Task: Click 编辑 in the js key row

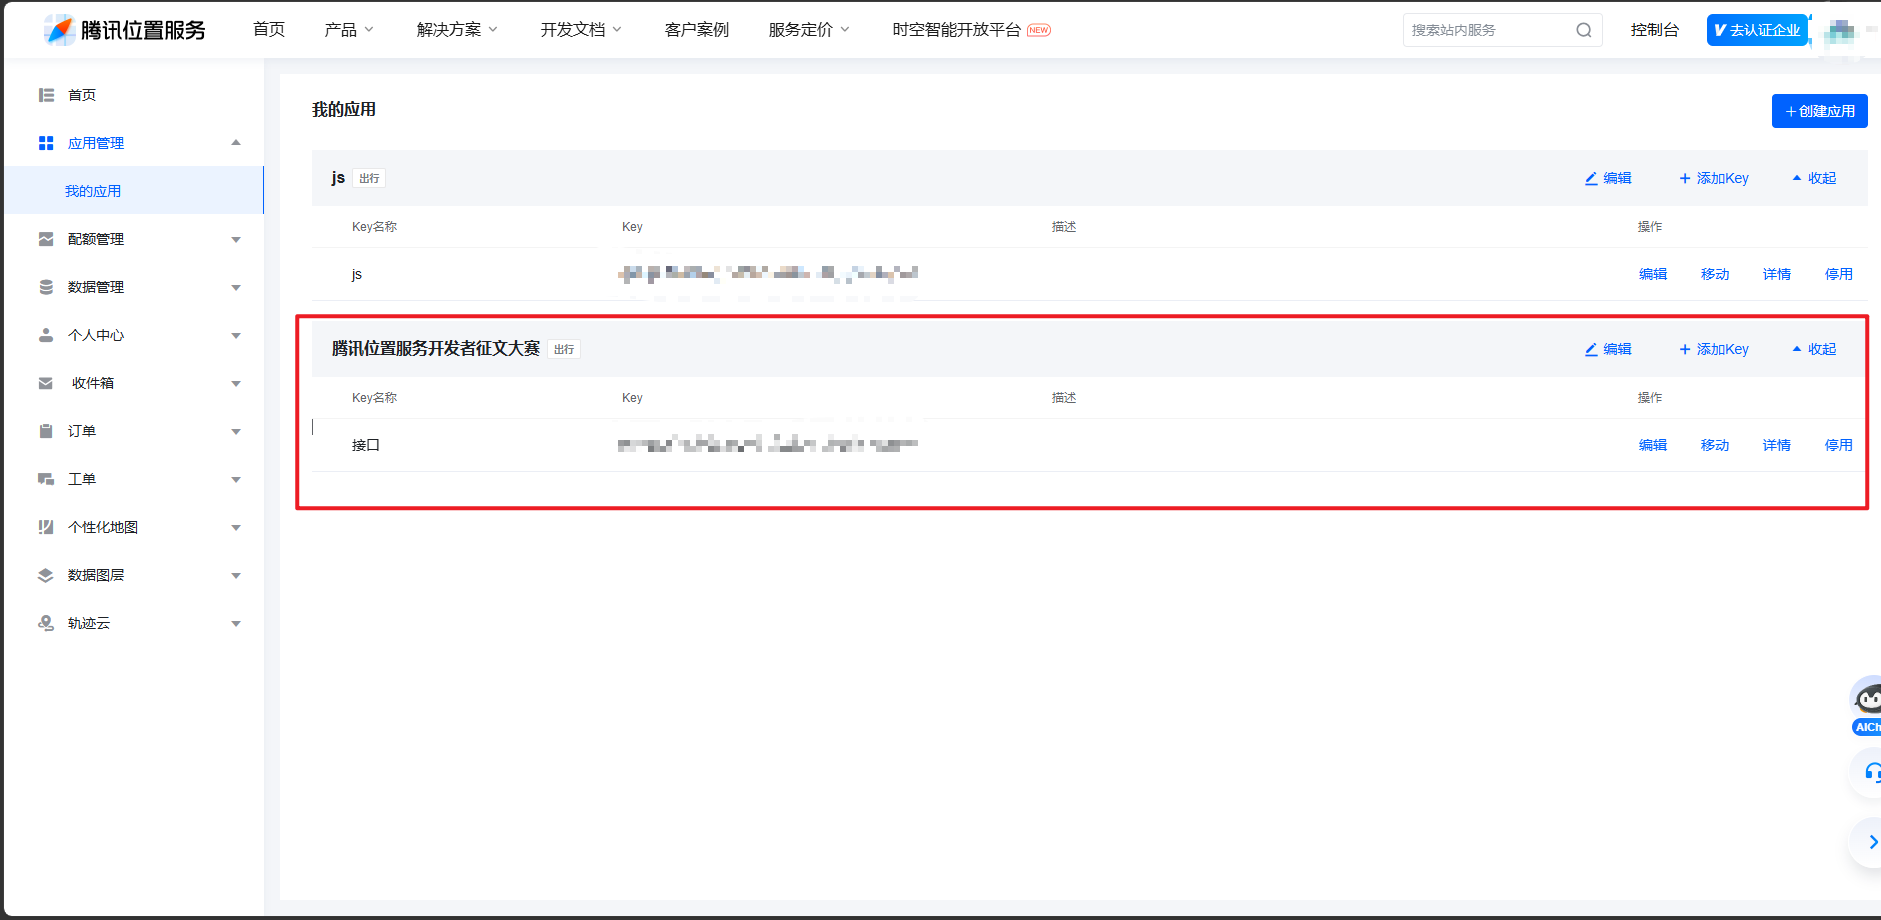Action: click(x=1653, y=274)
